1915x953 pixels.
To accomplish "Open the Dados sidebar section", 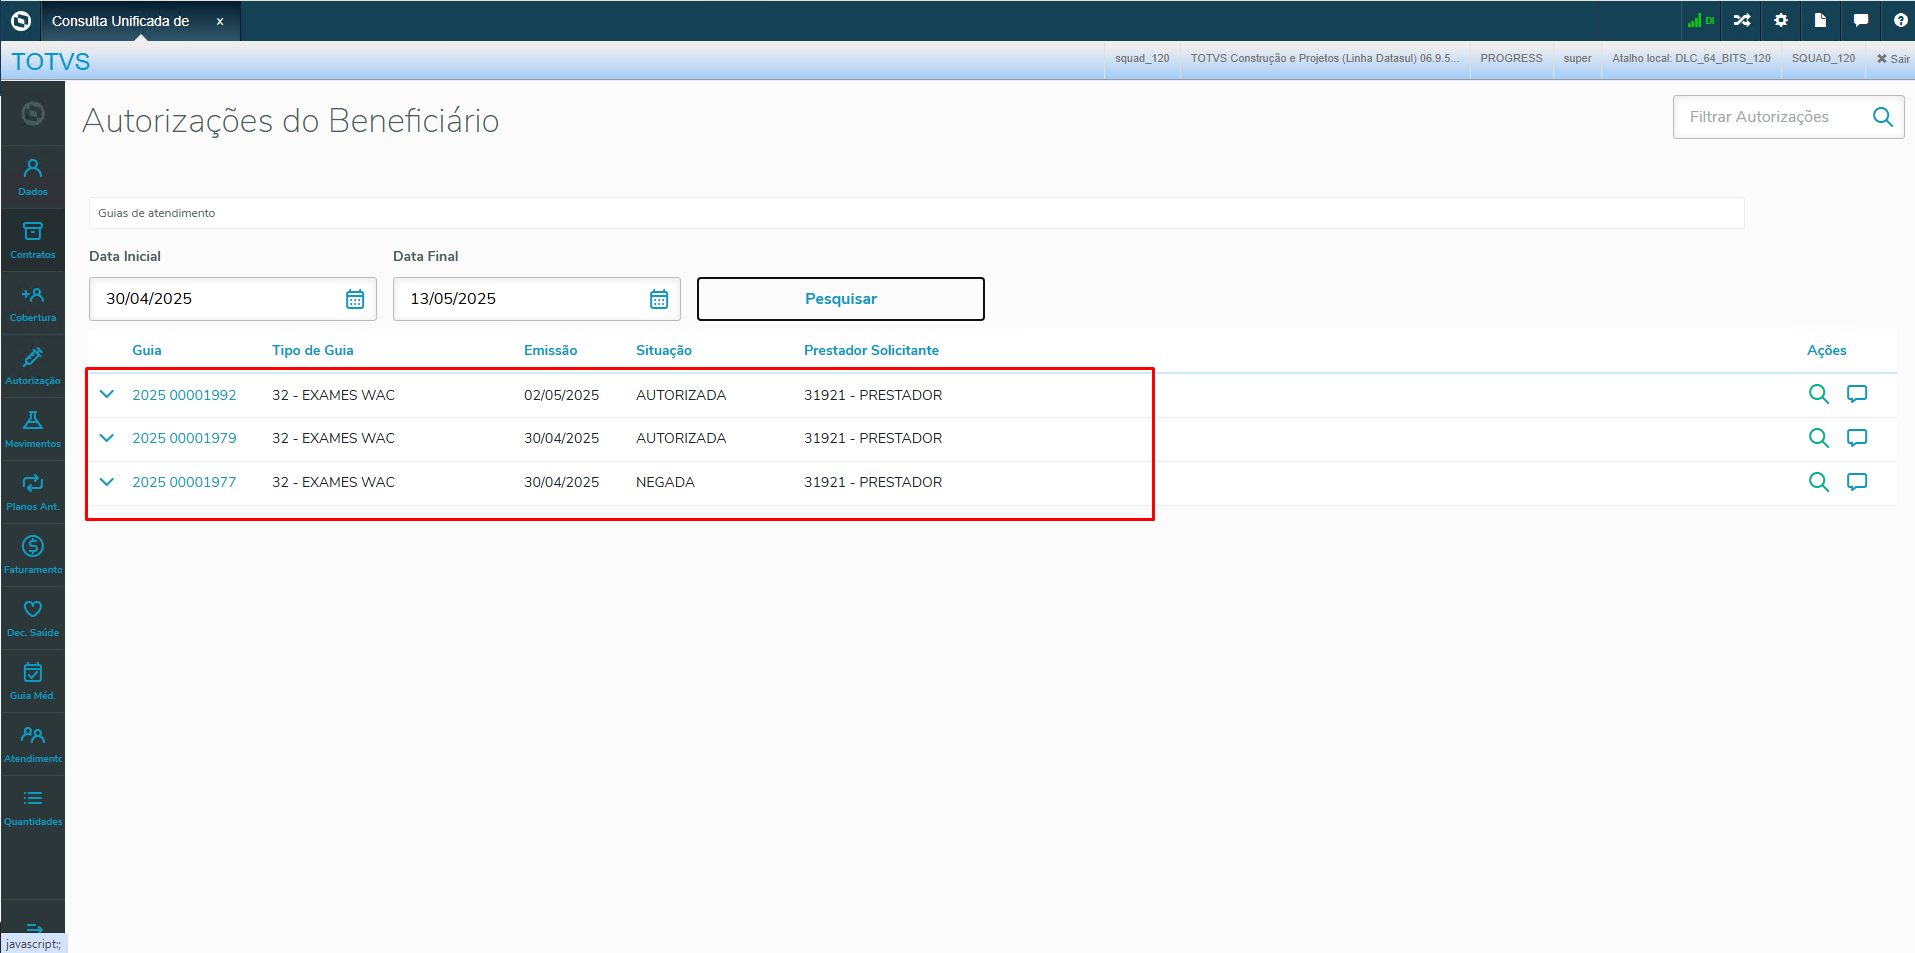I will (33, 177).
